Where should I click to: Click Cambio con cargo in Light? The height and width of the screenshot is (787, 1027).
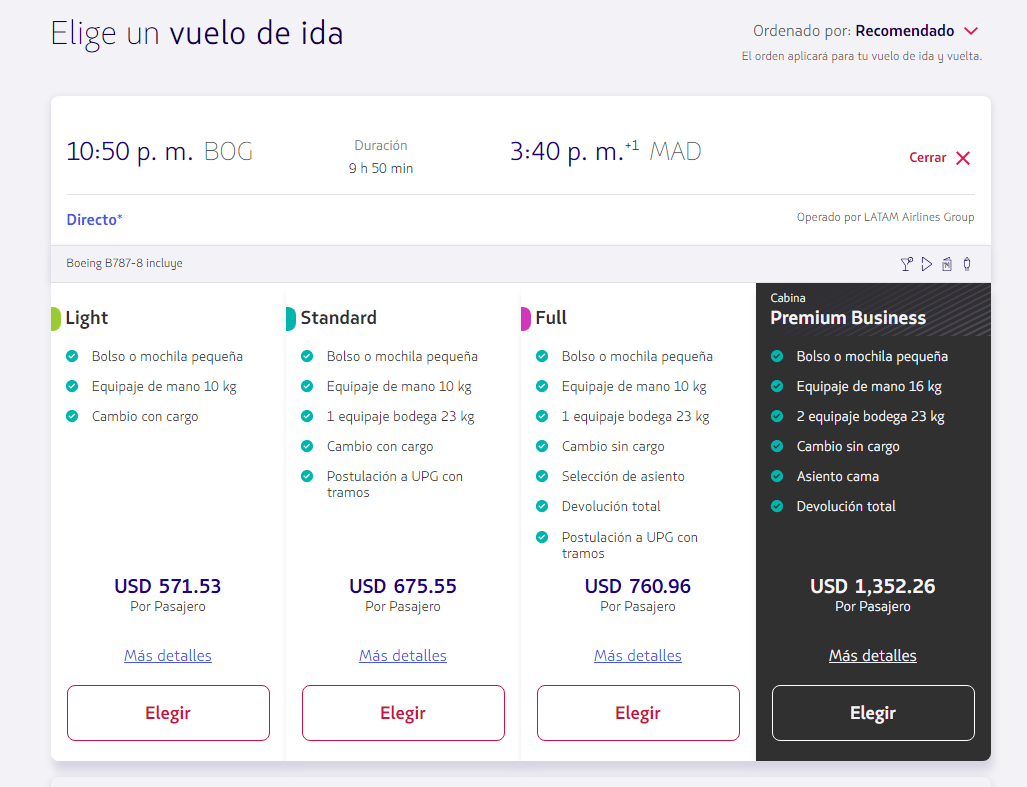tap(145, 417)
